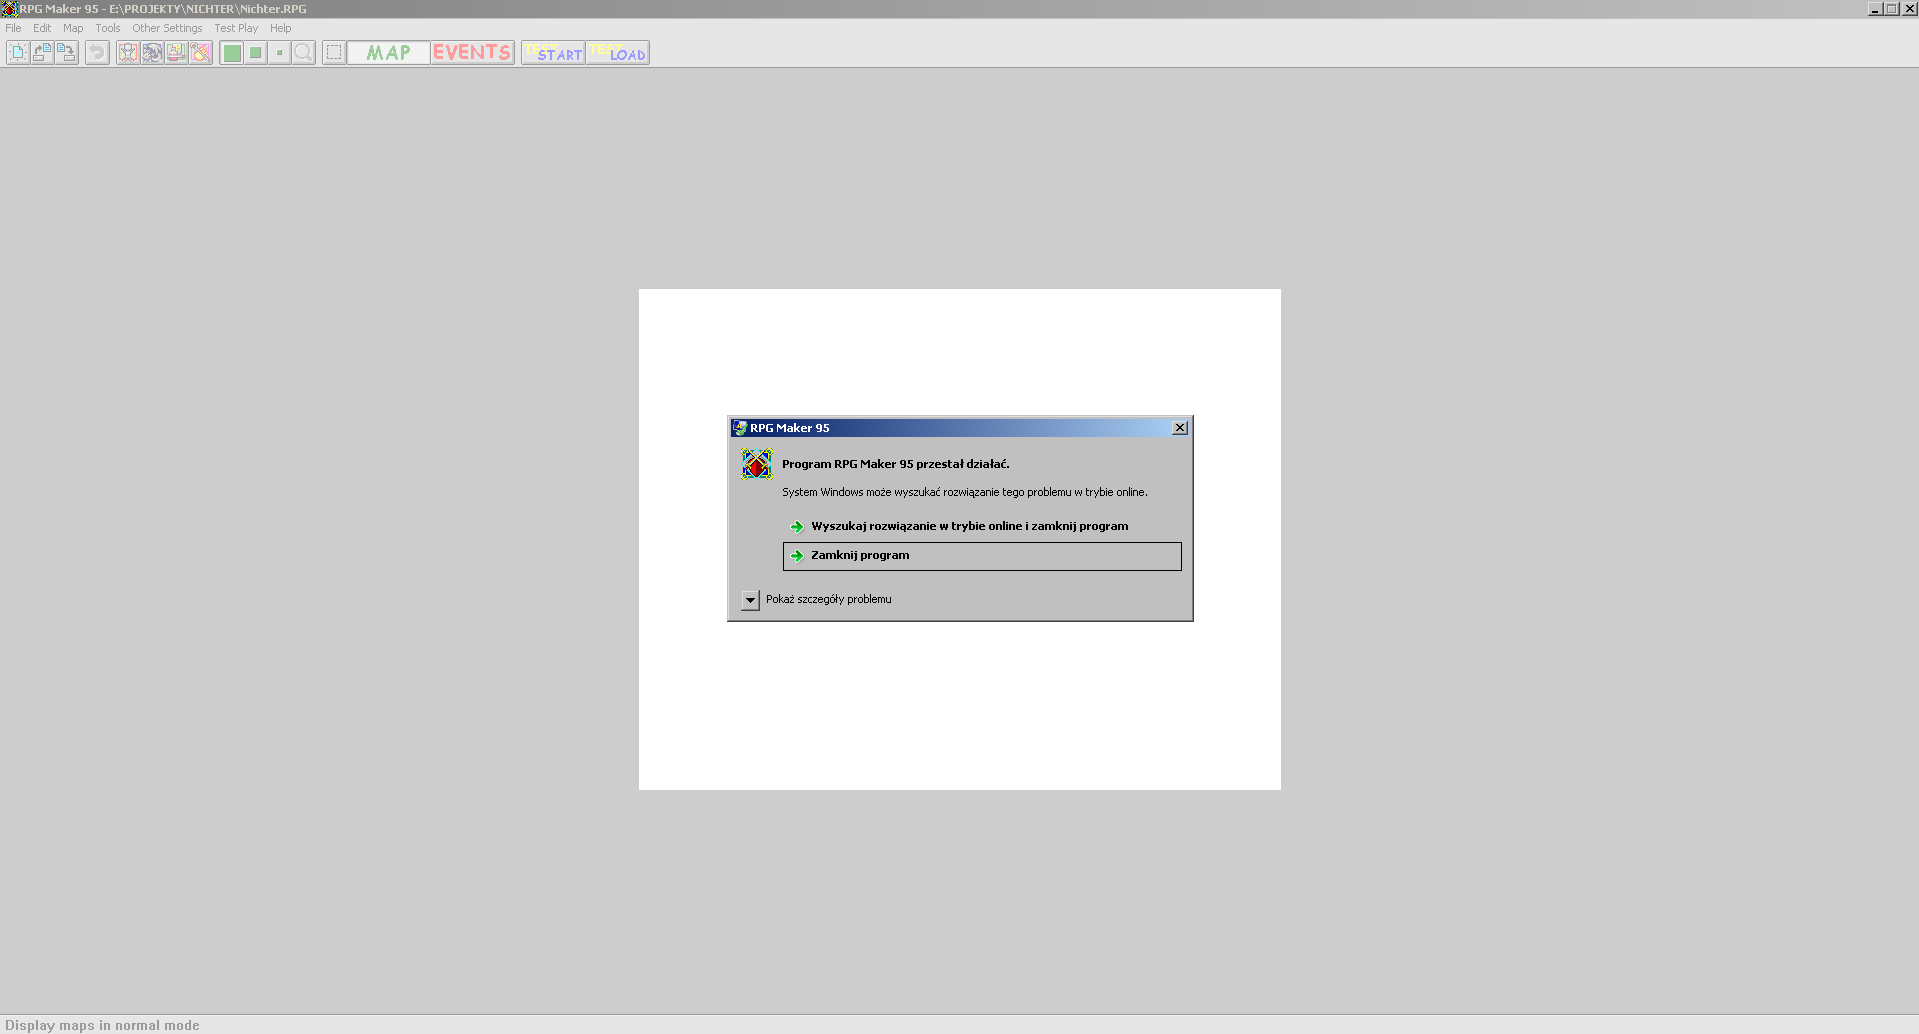
Task: Open the Help menu
Action: 281,28
